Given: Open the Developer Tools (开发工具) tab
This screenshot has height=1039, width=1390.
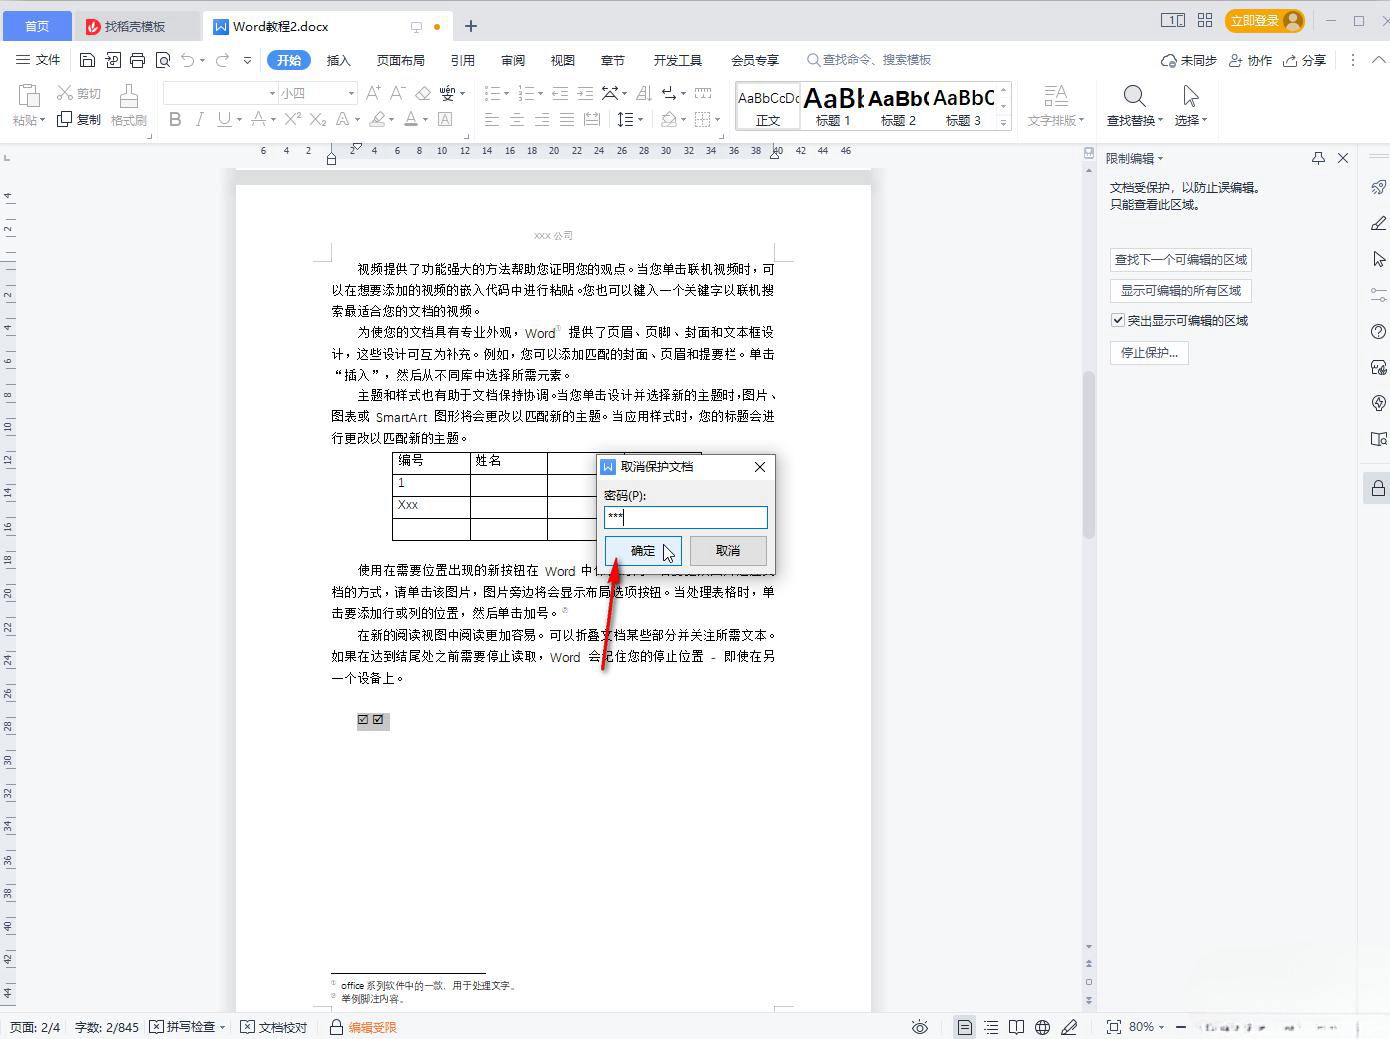Looking at the screenshot, I should pos(678,60).
